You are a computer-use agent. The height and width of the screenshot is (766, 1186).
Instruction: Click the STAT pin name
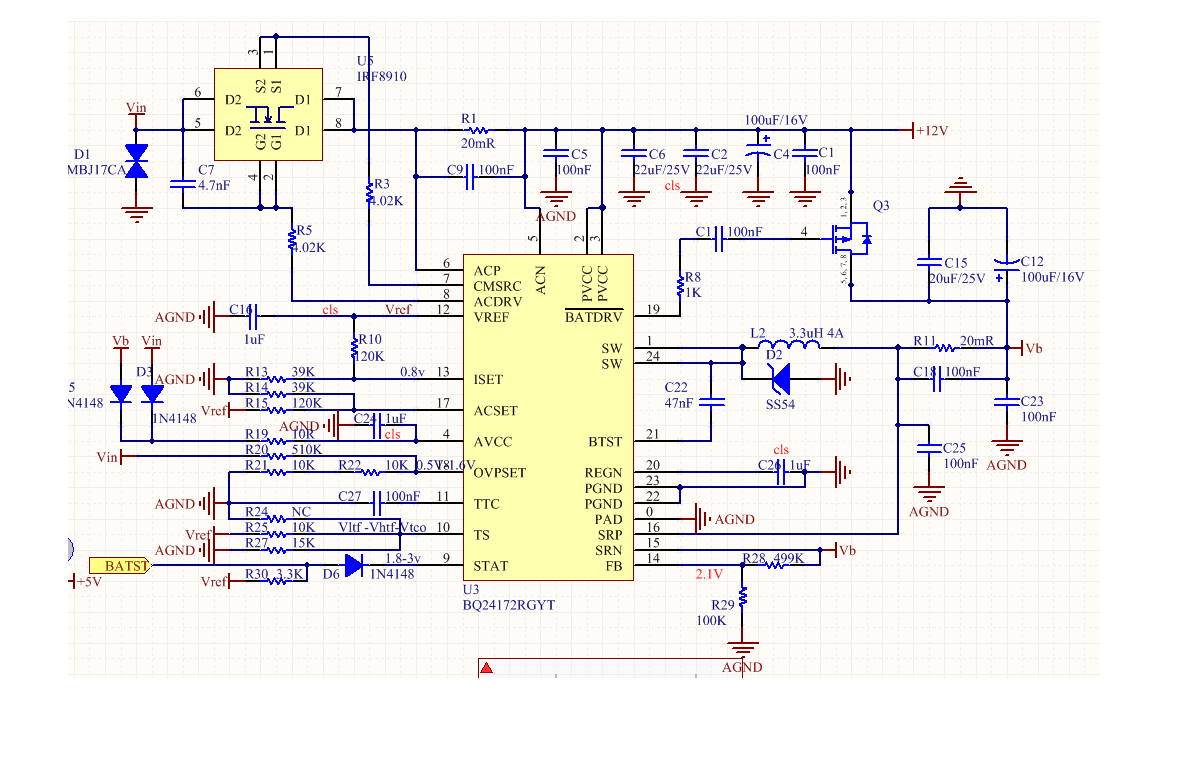click(x=490, y=566)
